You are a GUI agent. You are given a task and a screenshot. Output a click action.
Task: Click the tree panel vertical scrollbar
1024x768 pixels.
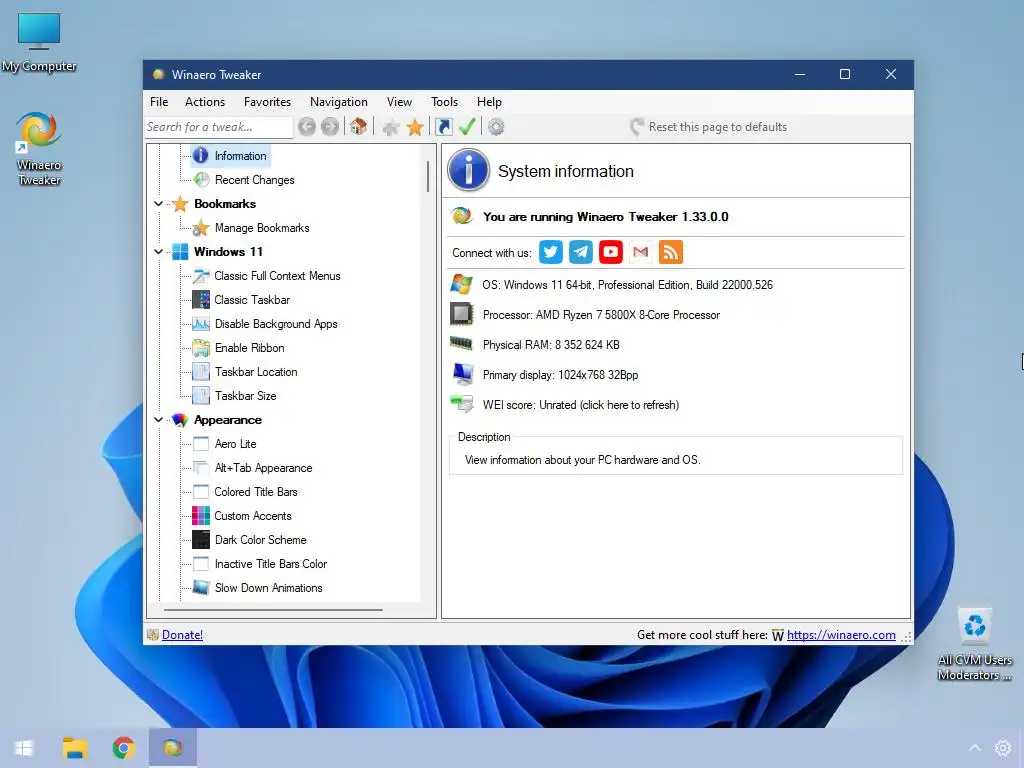428,176
